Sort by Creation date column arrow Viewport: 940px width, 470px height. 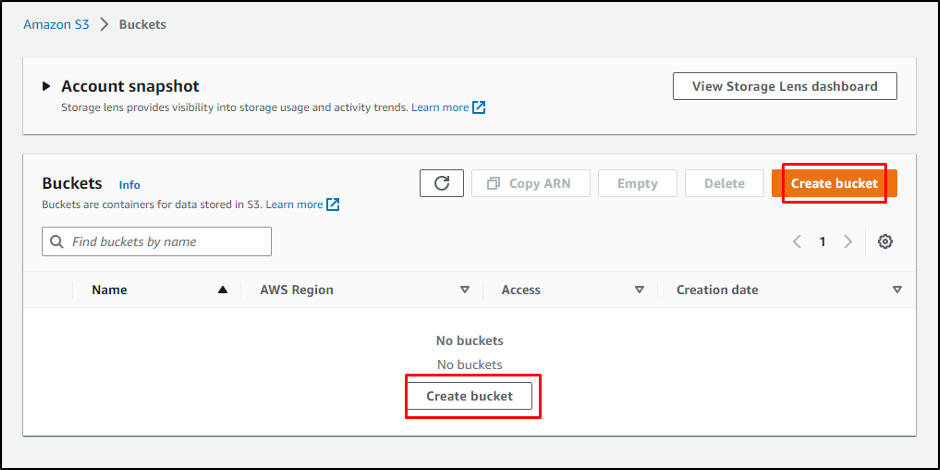tap(897, 290)
